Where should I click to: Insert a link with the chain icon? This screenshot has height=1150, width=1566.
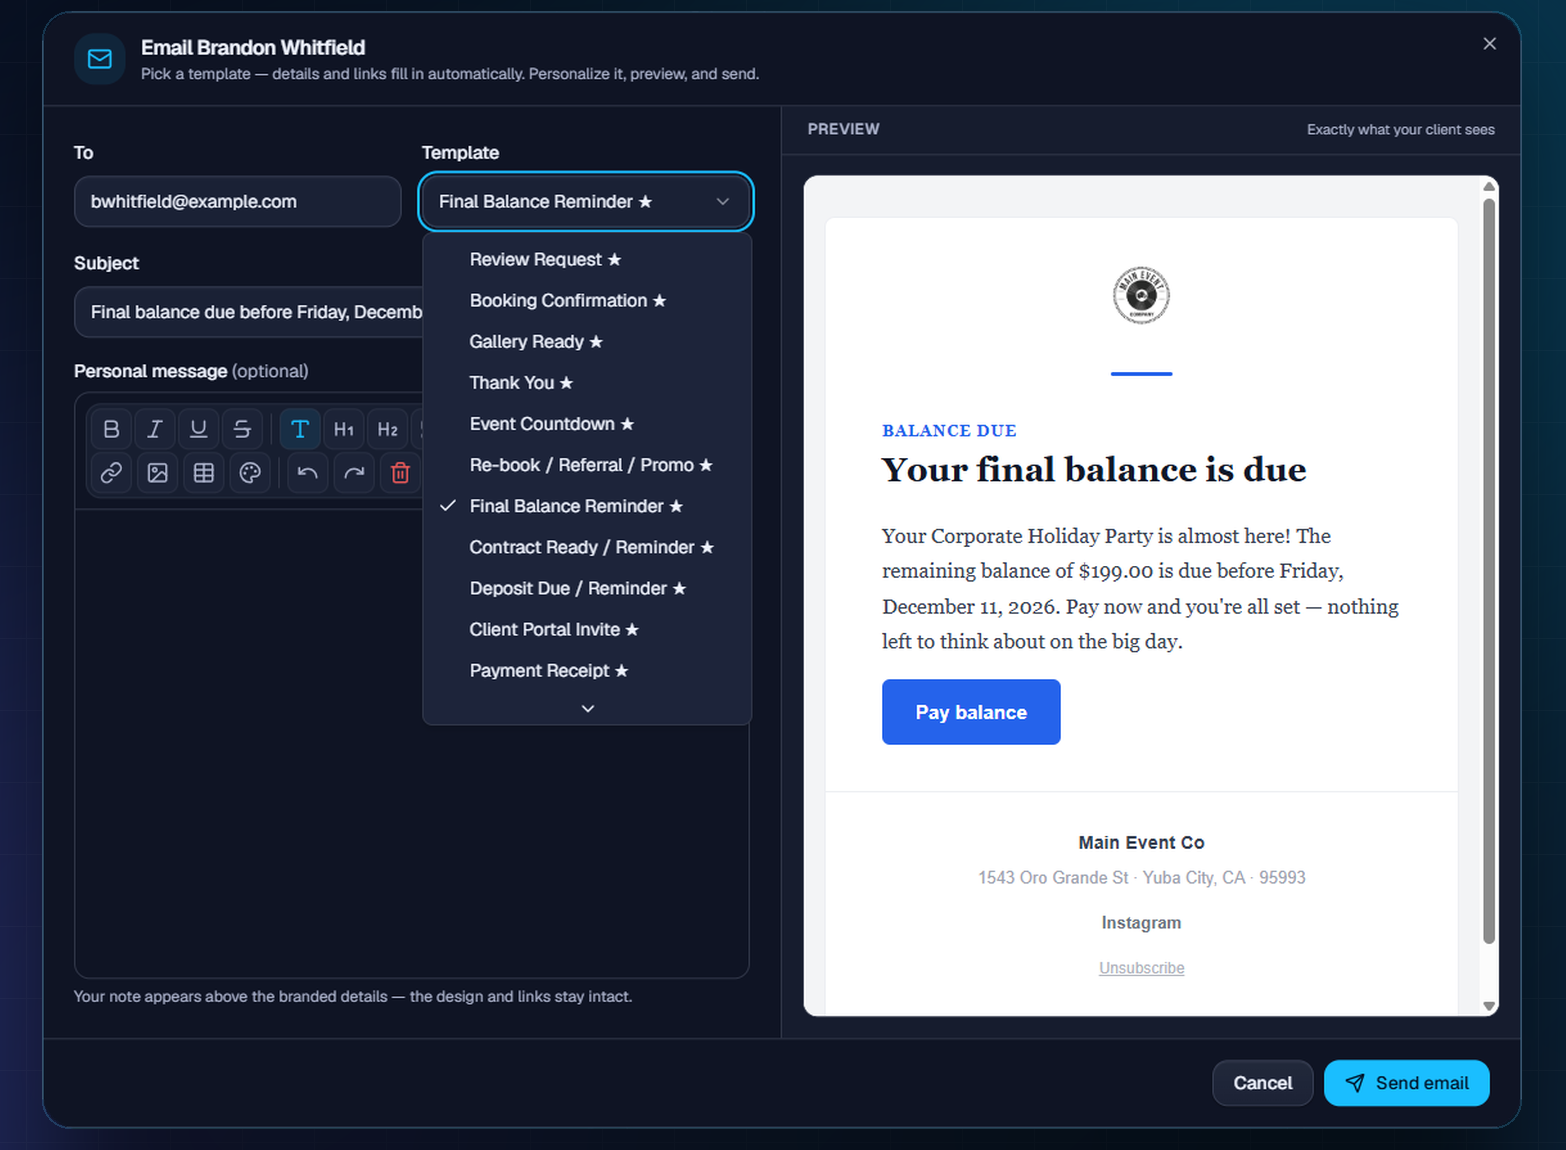pyautogui.click(x=111, y=473)
